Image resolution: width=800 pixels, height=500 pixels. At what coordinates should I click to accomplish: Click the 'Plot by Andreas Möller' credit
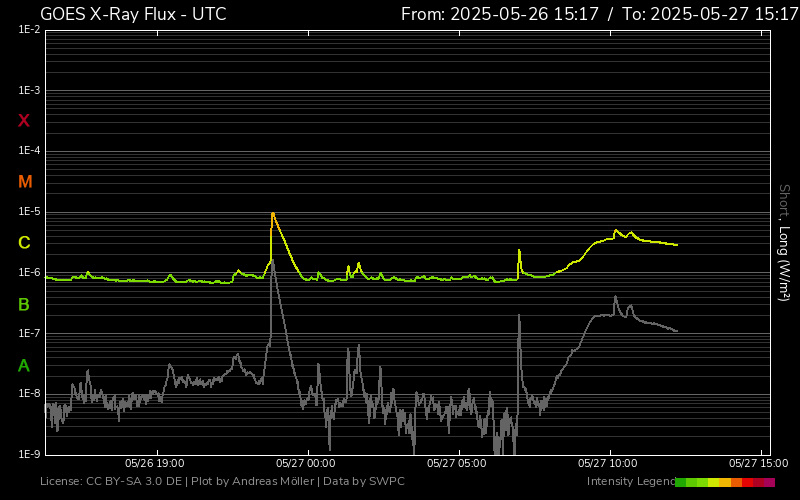253,481
